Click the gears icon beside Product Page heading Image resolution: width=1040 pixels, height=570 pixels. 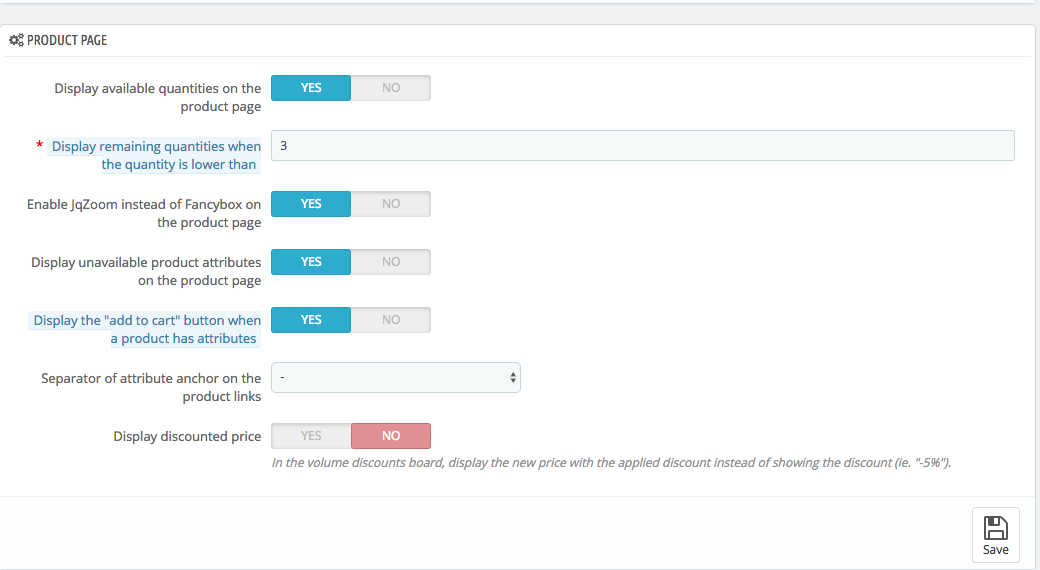pyautogui.click(x=16, y=40)
